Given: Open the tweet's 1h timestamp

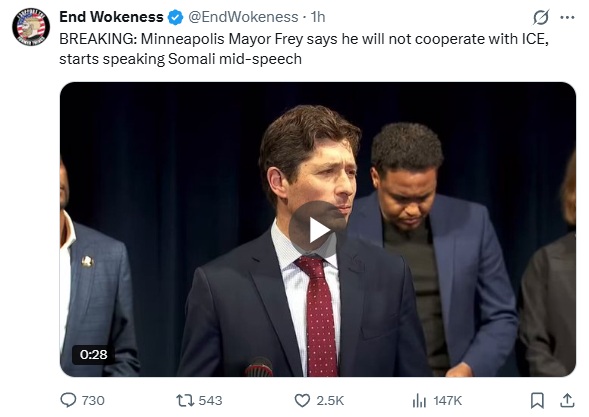Looking at the screenshot, I should 317,17.
